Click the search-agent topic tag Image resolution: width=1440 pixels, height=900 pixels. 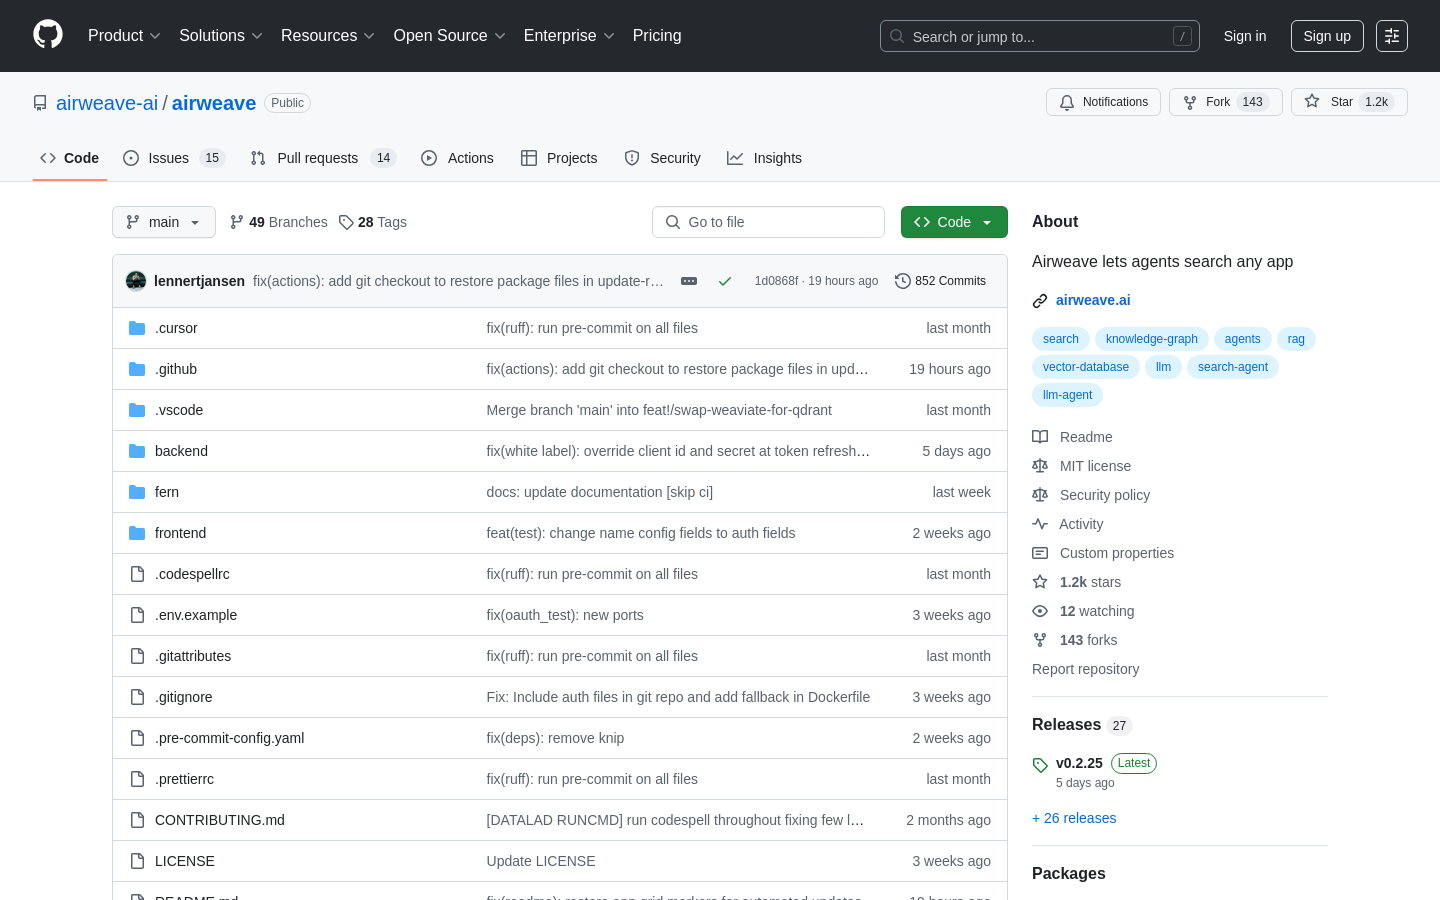[x=1233, y=367]
